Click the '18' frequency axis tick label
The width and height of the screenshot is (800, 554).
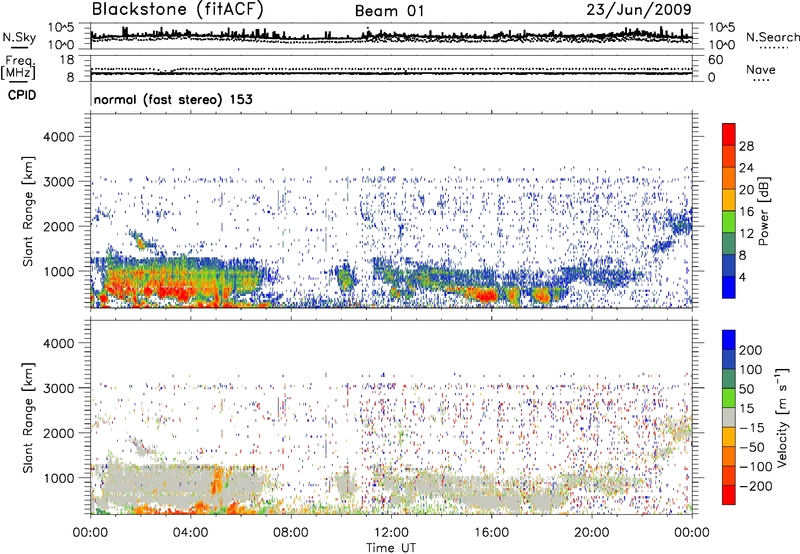click(x=67, y=60)
